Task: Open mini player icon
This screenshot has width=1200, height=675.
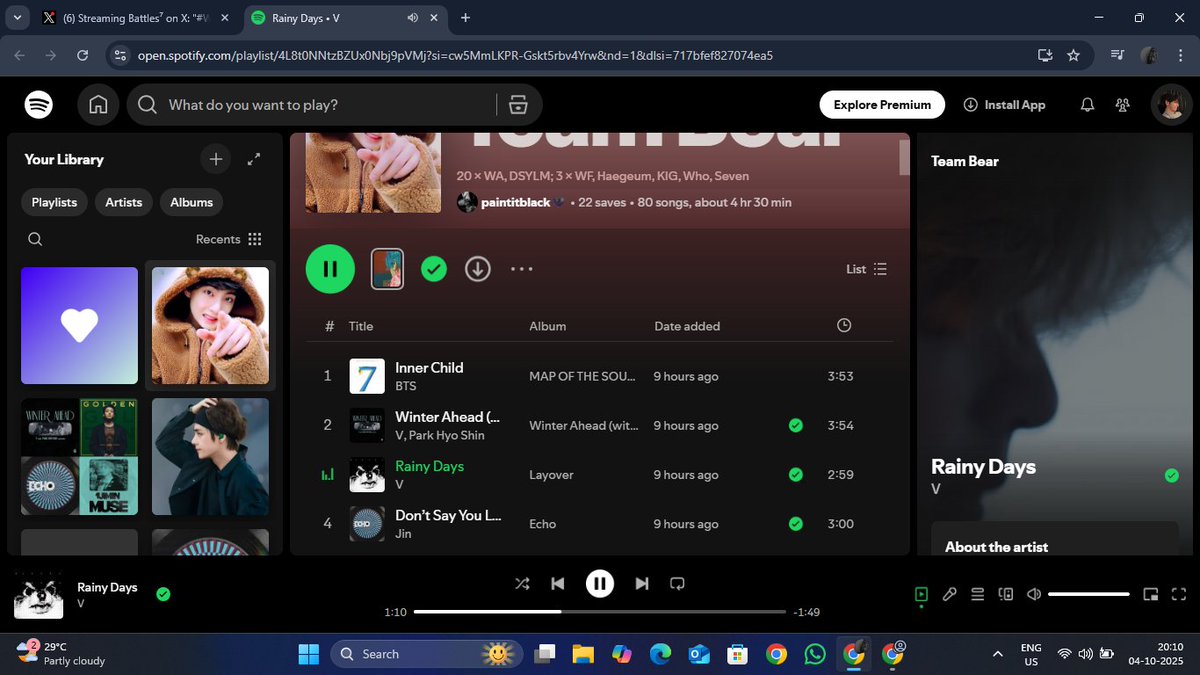Action: tap(1151, 594)
